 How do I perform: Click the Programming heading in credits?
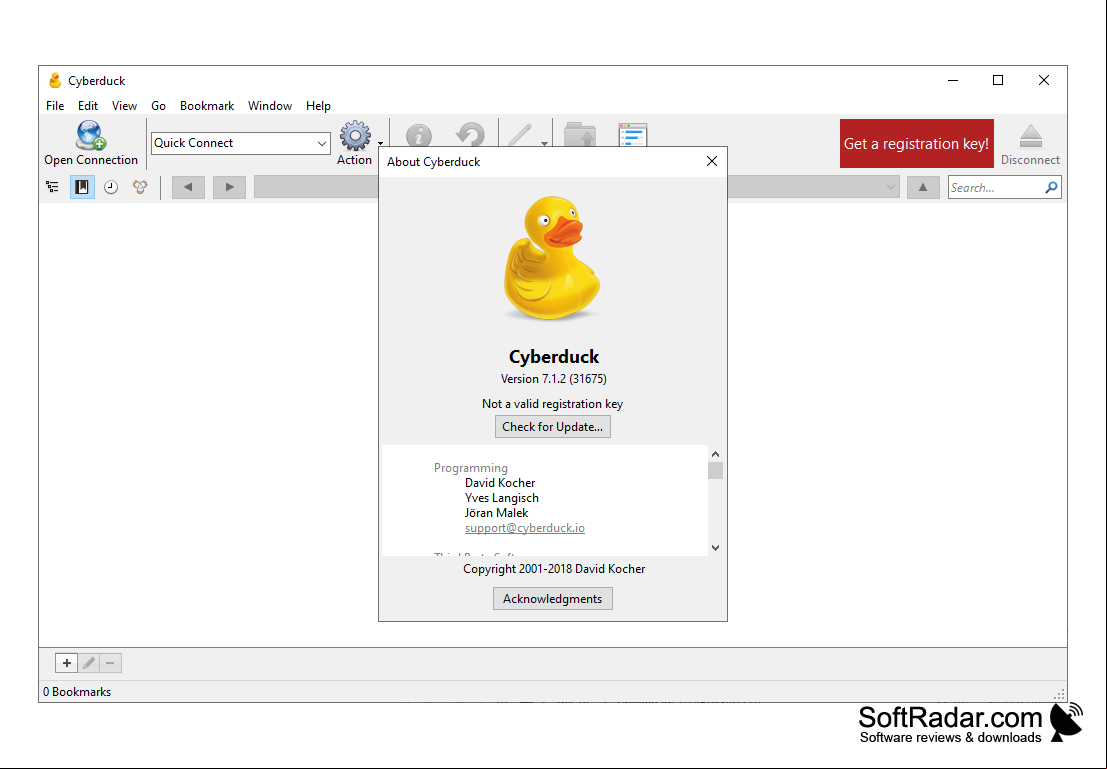(471, 468)
